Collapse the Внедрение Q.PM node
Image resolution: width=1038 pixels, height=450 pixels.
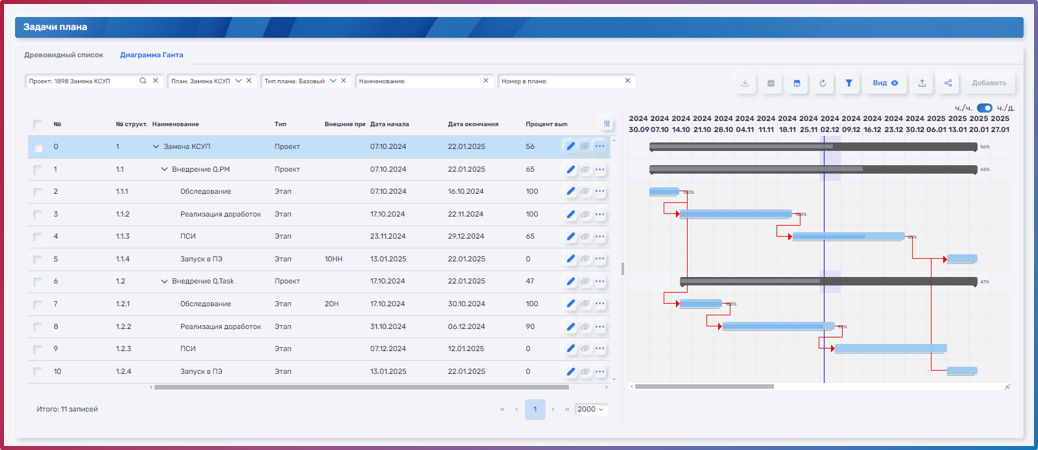[x=165, y=169]
